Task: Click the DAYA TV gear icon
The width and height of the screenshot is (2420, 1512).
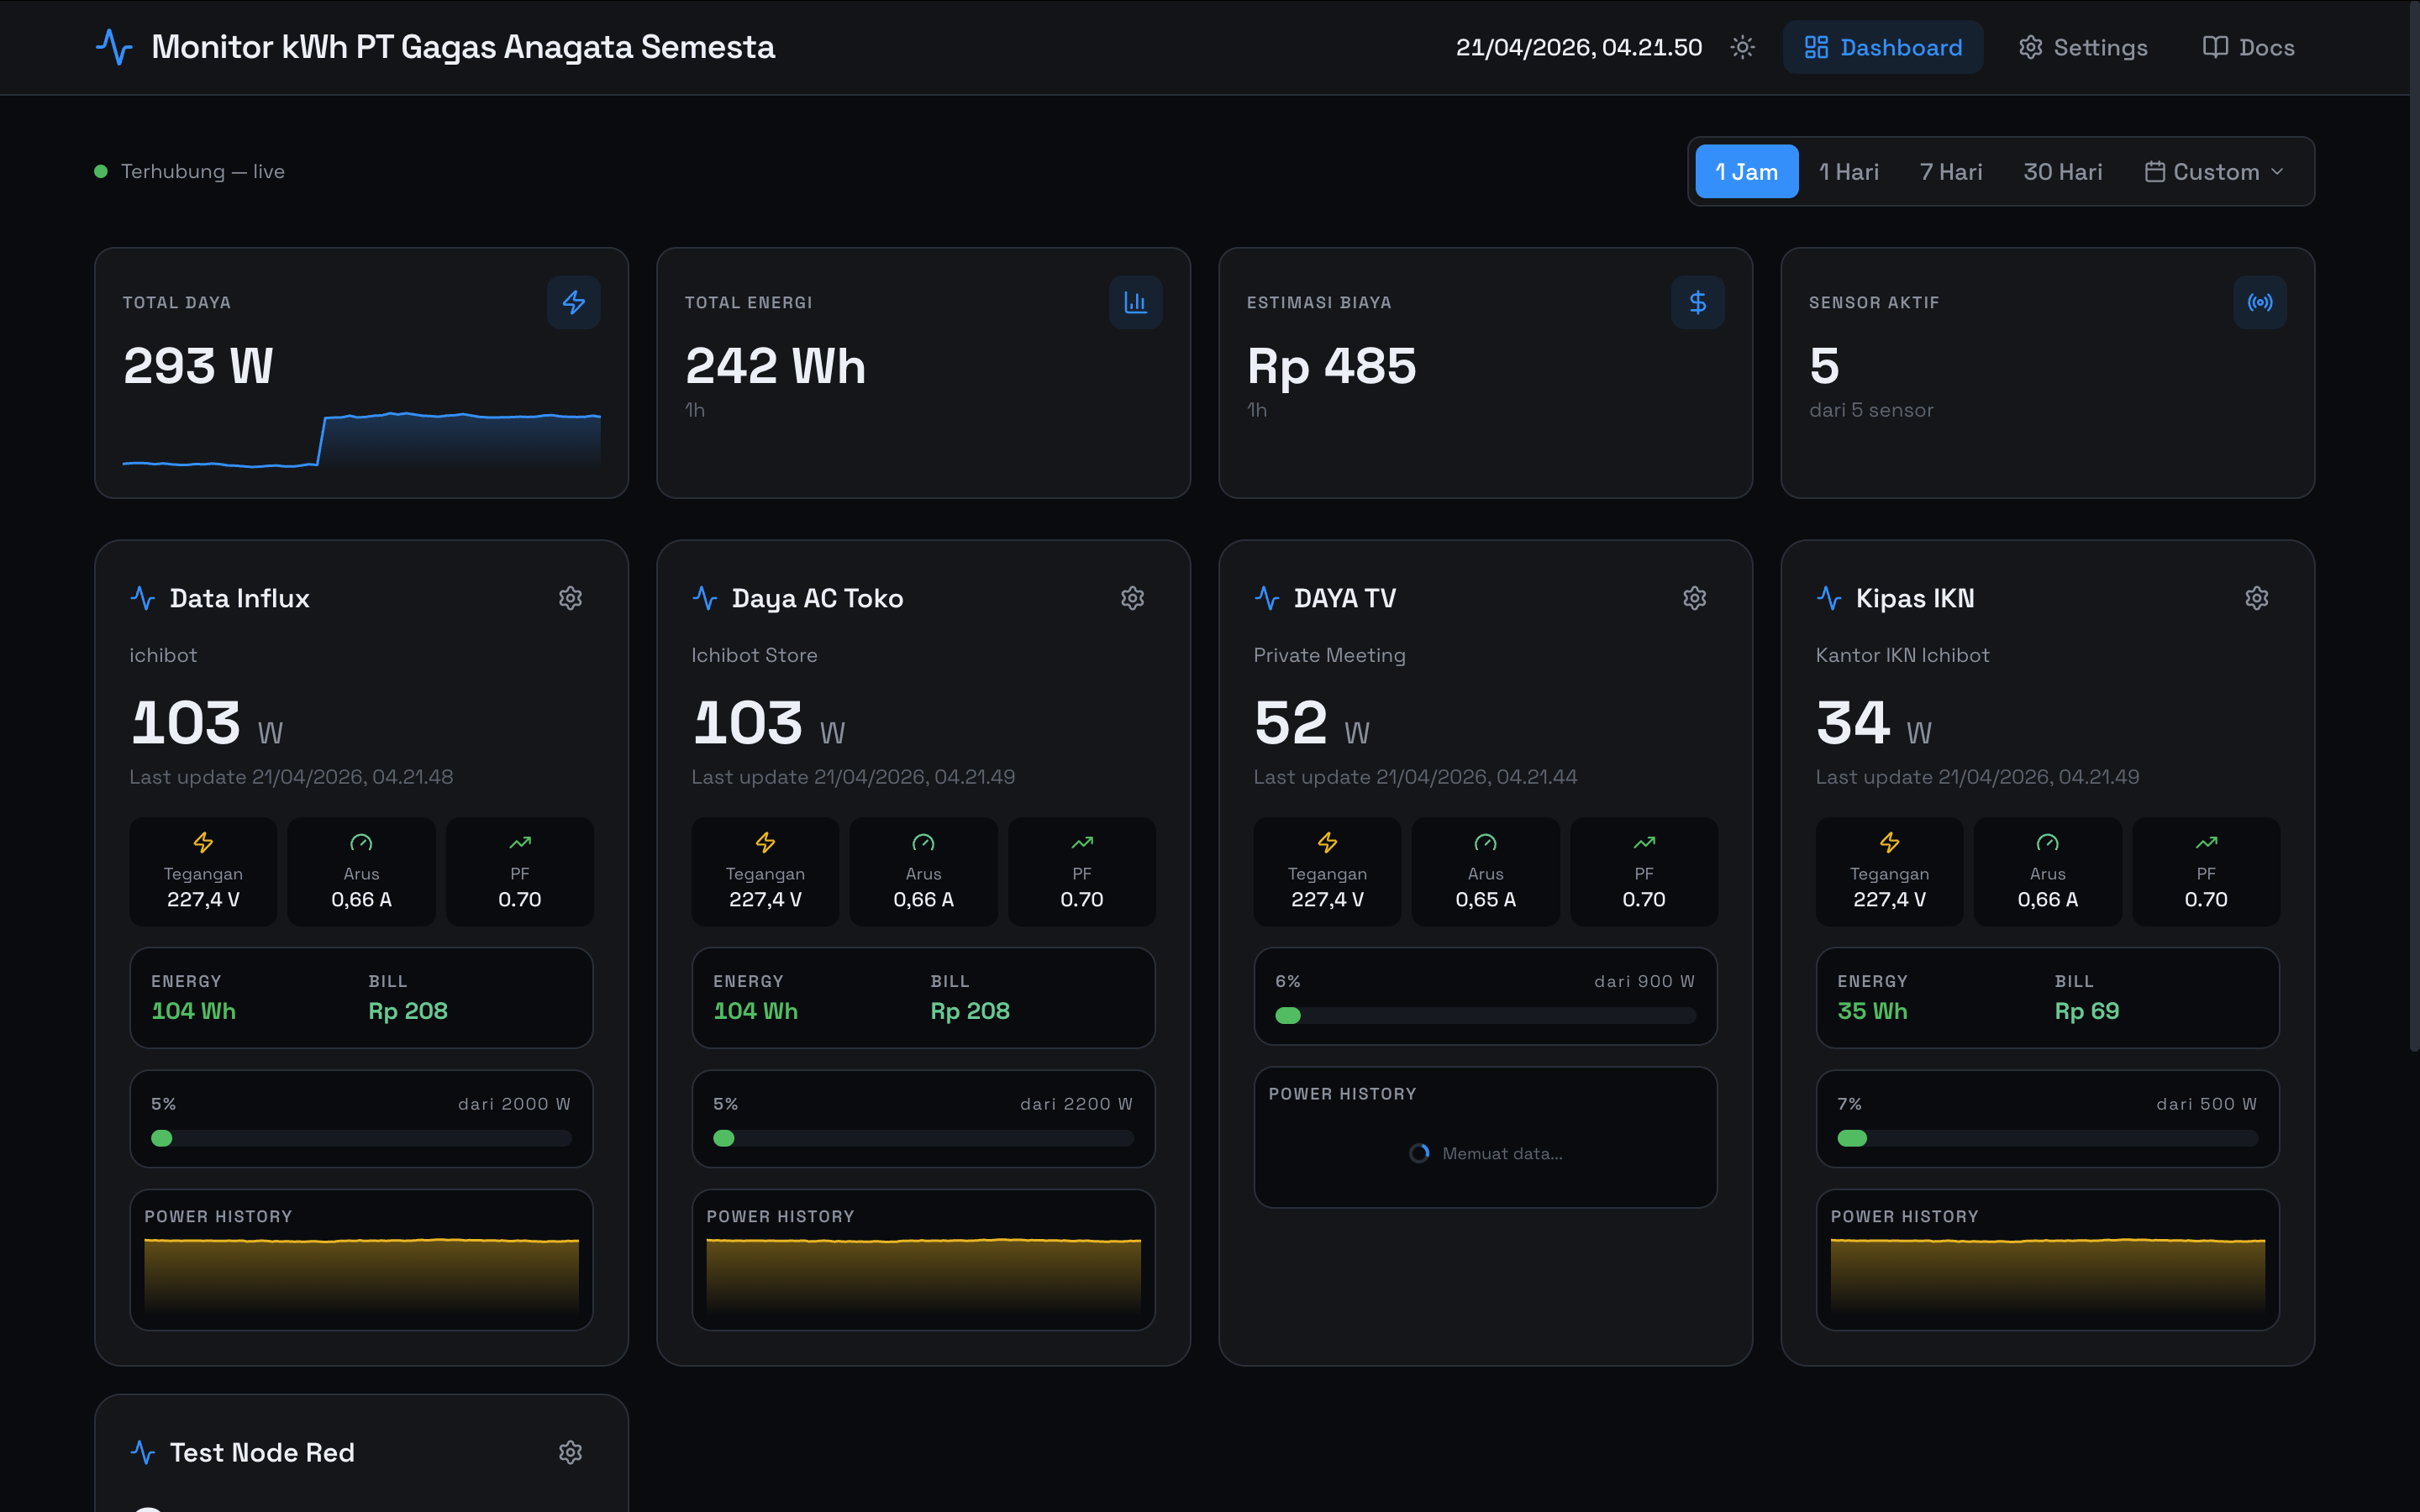Action: pyautogui.click(x=1694, y=598)
